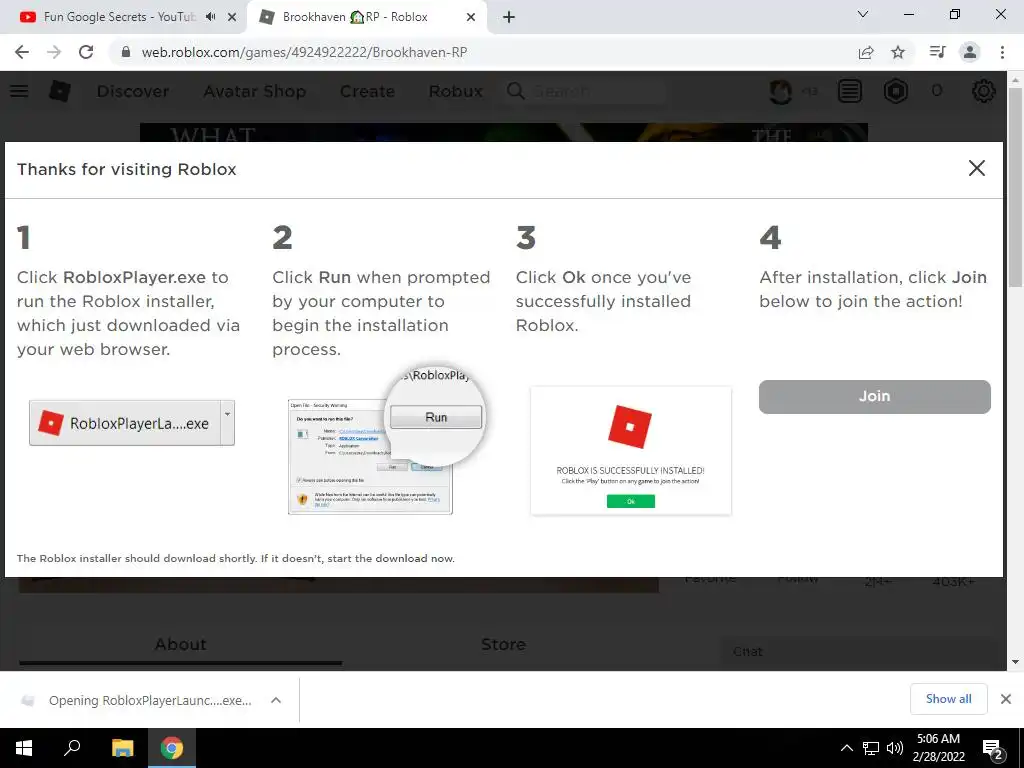Click the Roblox logo icon
Viewport: 1024px width, 768px height.
click(59, 91)
